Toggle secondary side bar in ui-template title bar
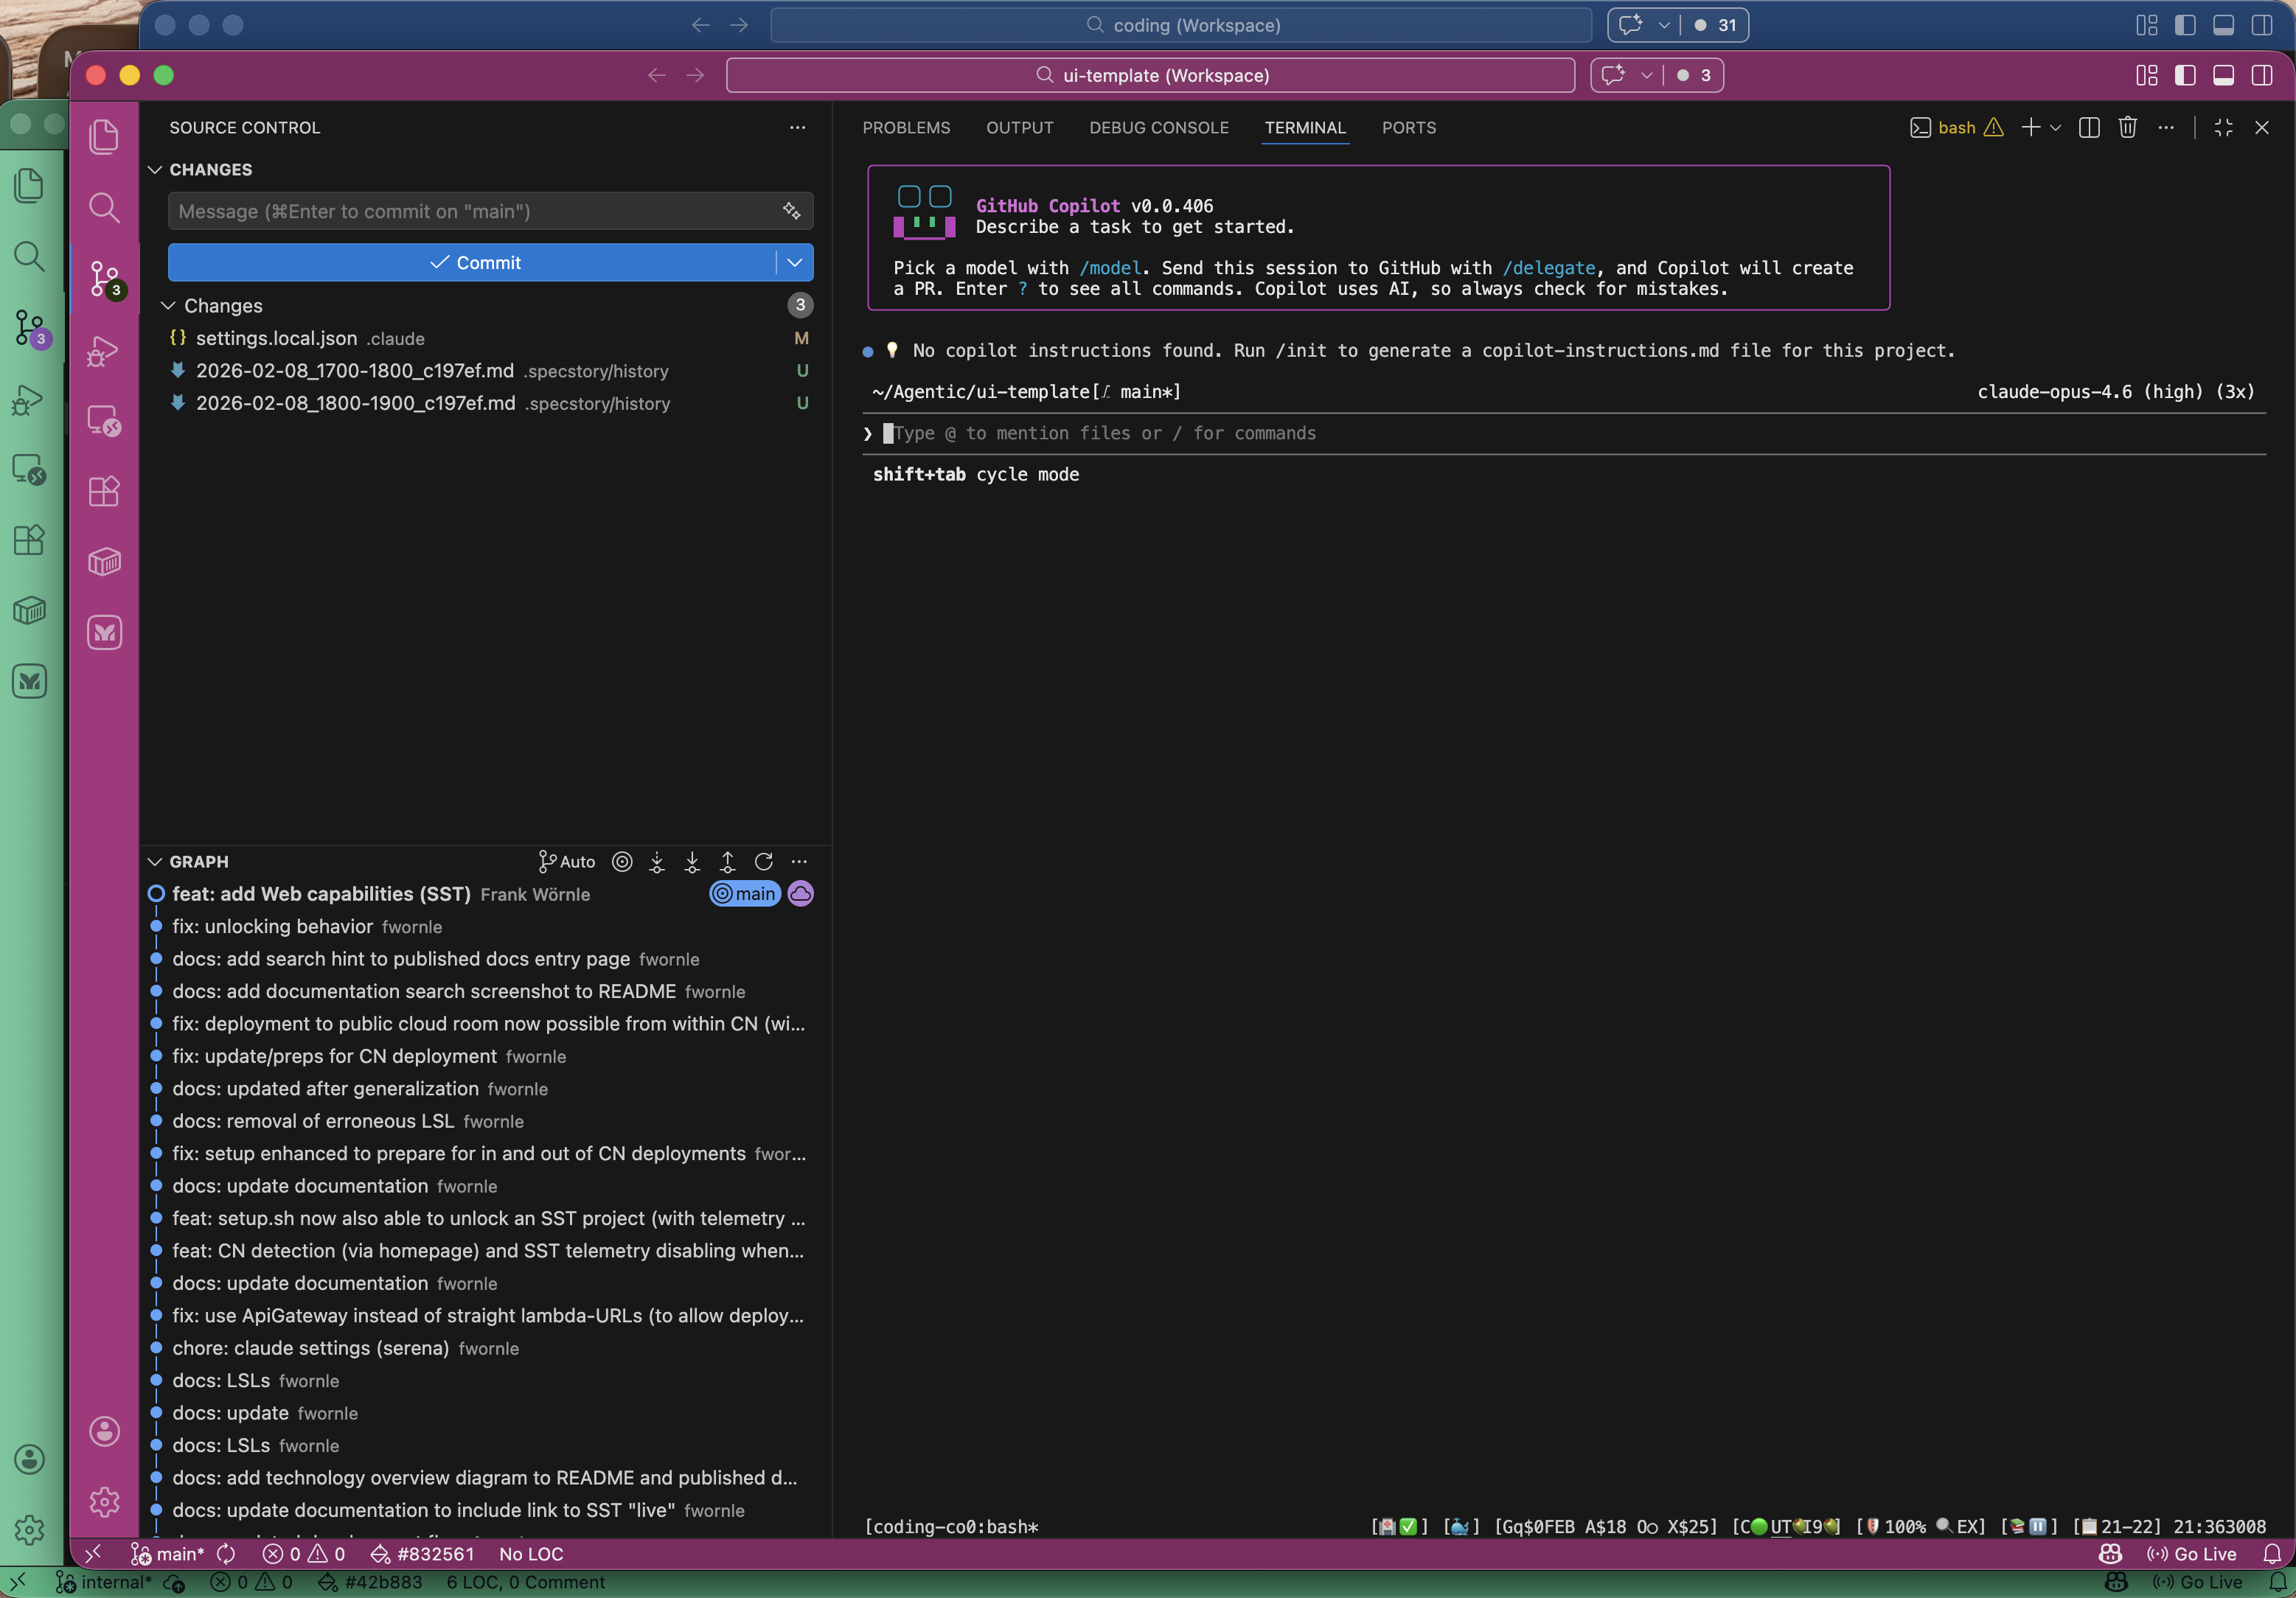 coord(2262,75)
